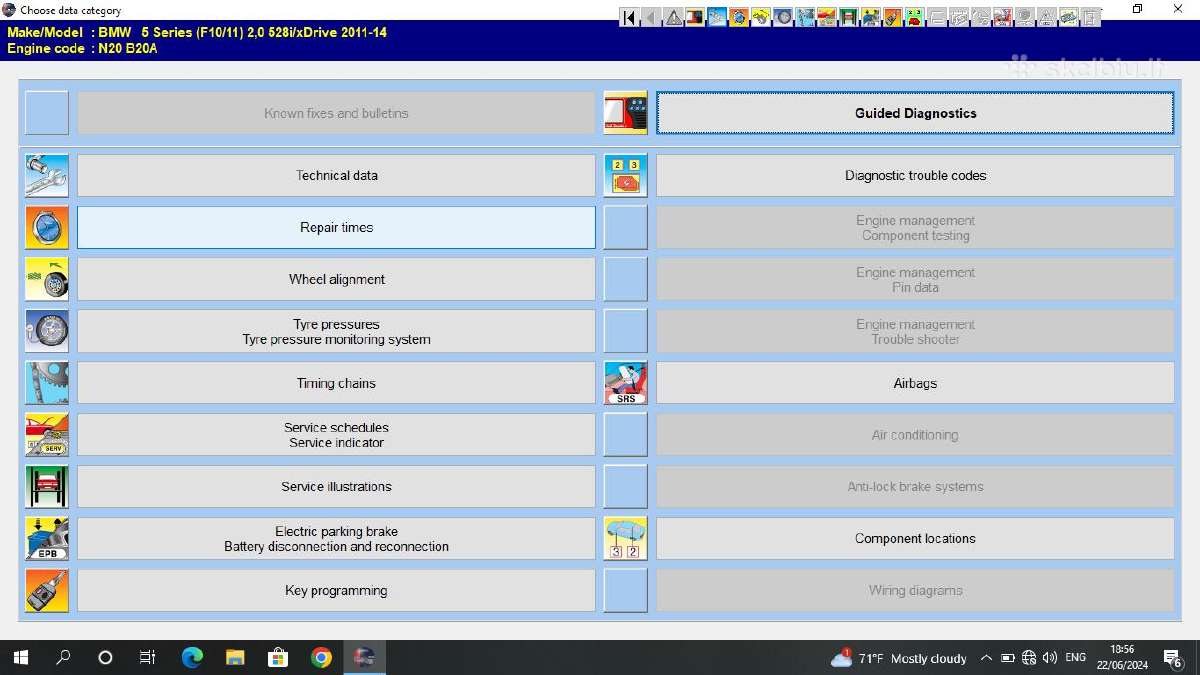1200x675 pixels.
Task: Open the Airbags category
Action: 915,383
